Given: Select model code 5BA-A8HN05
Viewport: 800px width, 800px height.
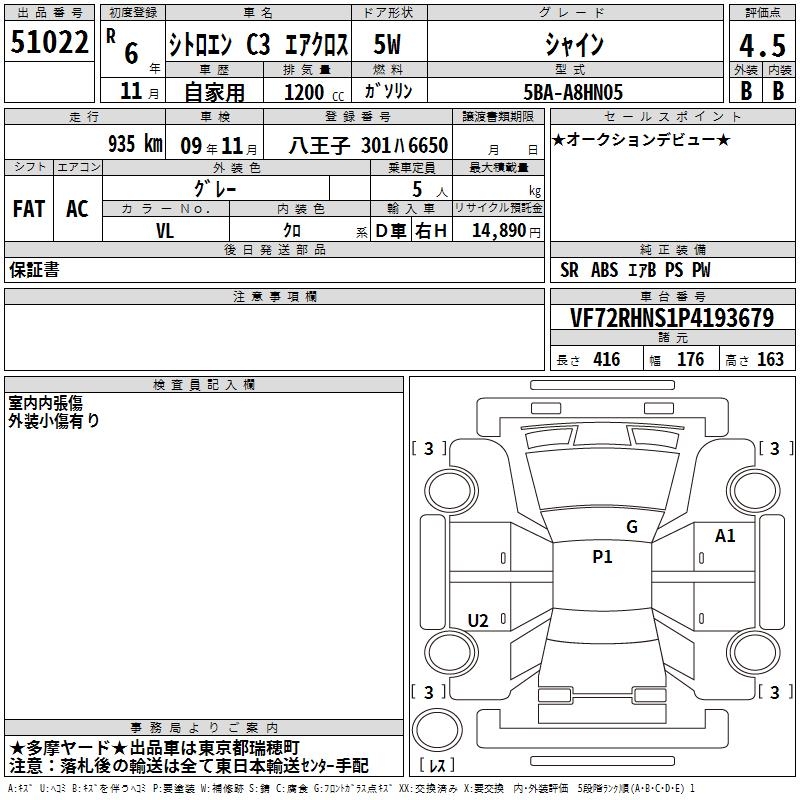Looking at the screenshot, I should (x=573, y=92).
